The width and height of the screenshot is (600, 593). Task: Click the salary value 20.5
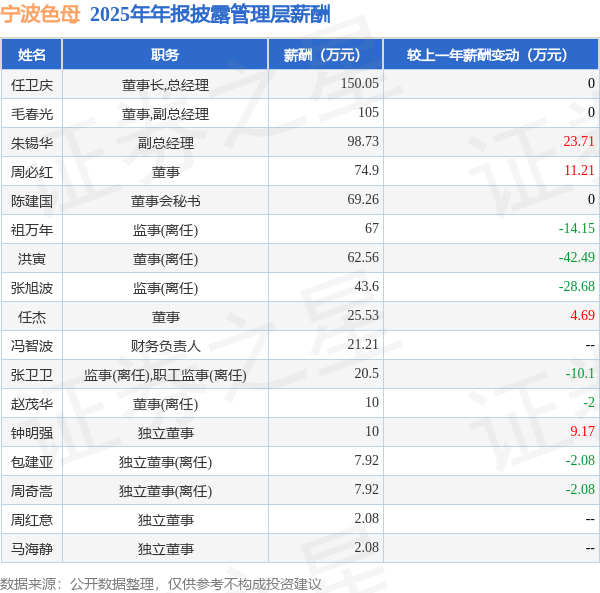click(367, 374)
